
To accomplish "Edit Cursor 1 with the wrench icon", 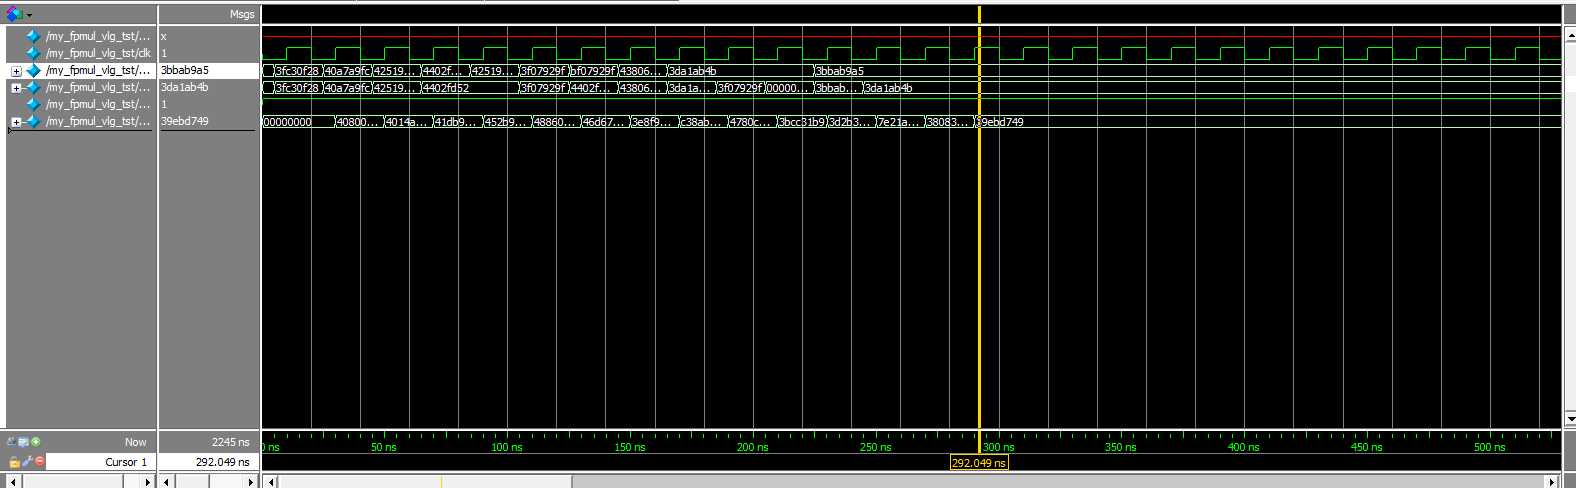I will tap(27, 462).
